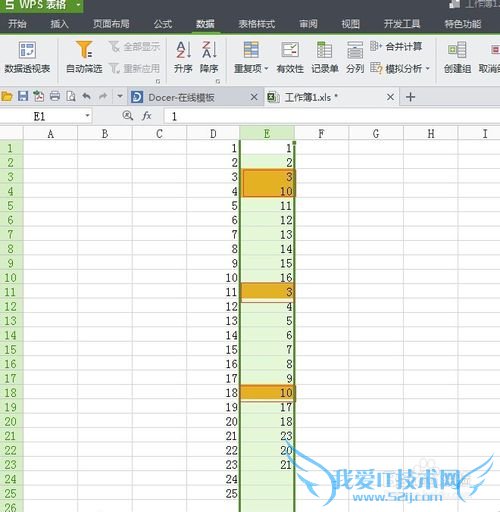Viewport: 500px width, 512px height.
Task: Select orange cell E18 with value 10
Action: tap(267, 393)
